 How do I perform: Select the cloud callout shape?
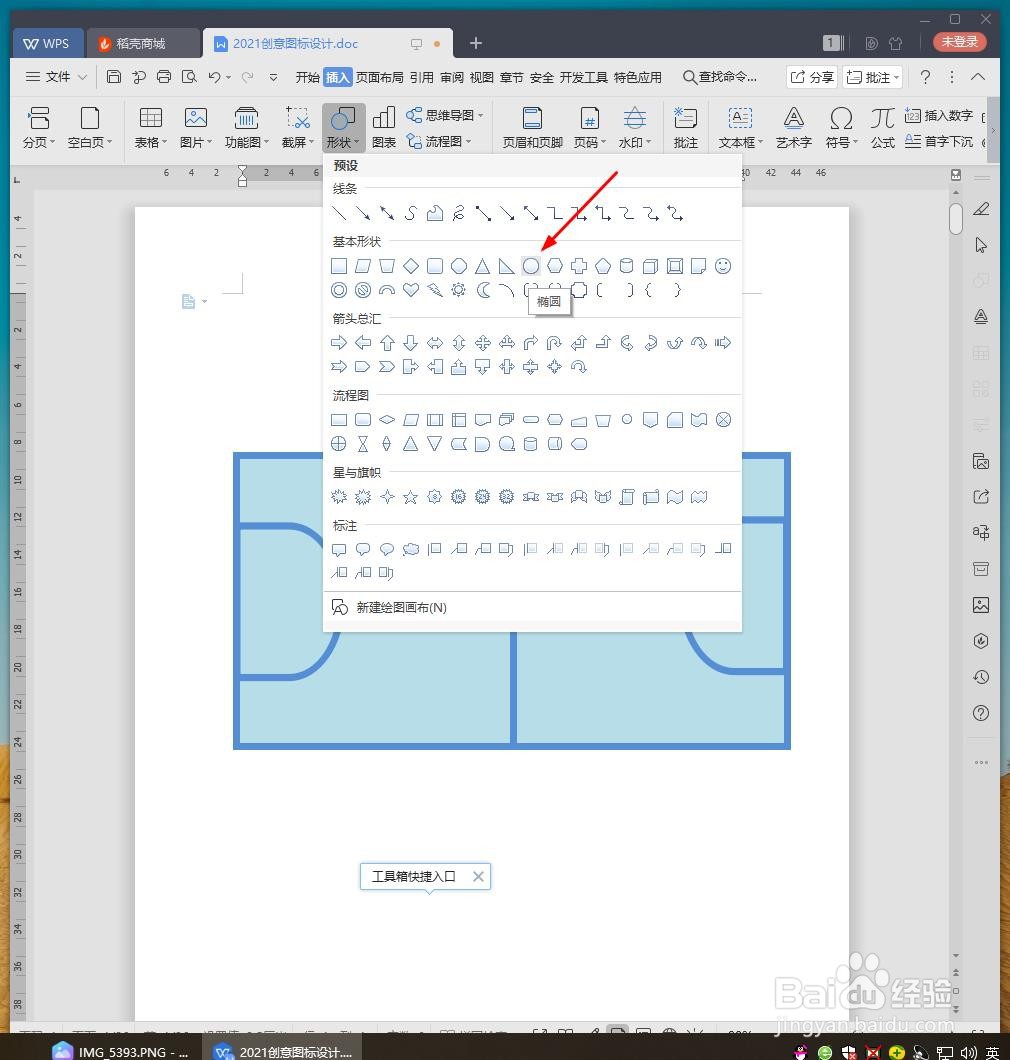pos(410,549)
